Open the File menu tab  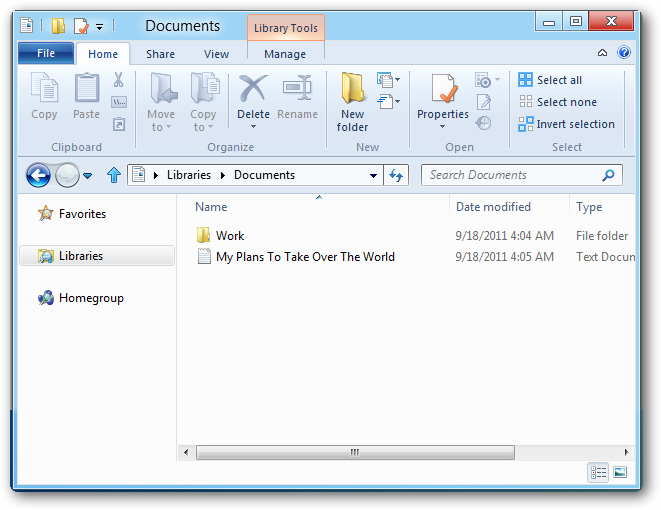point(46,54)
